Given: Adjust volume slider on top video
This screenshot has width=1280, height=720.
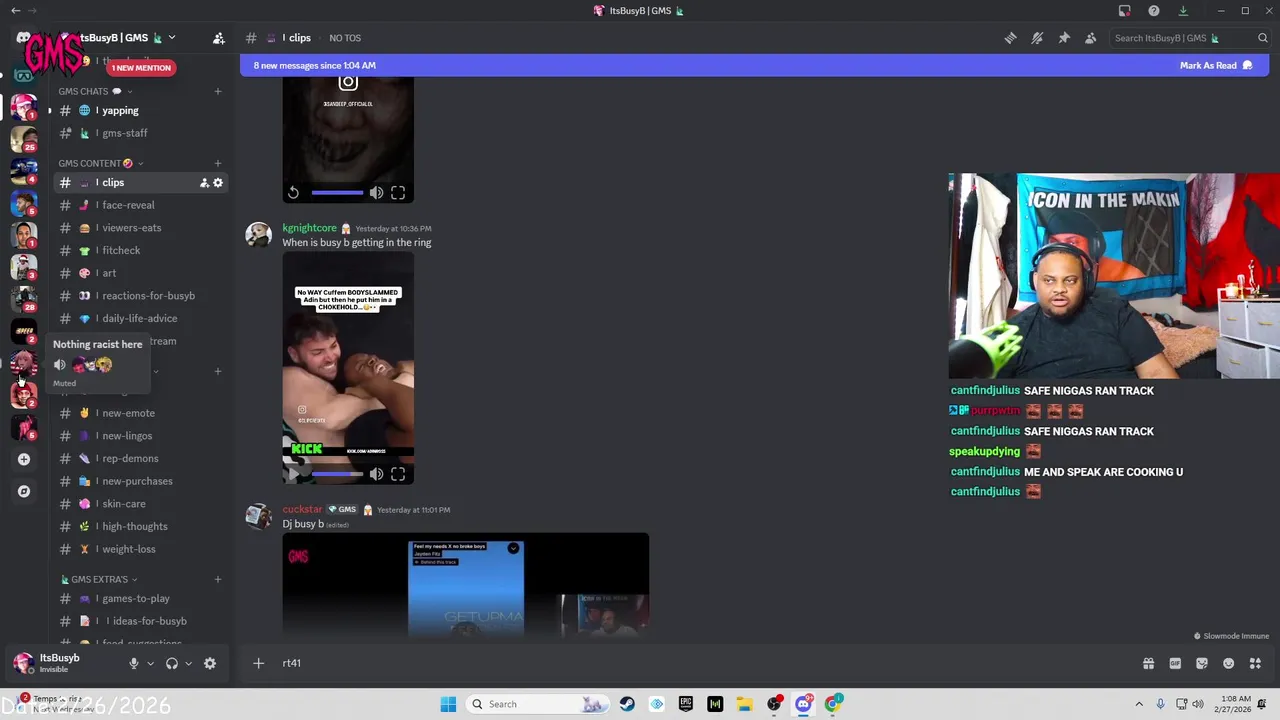Looking at the screenshot, I should 337,193.
